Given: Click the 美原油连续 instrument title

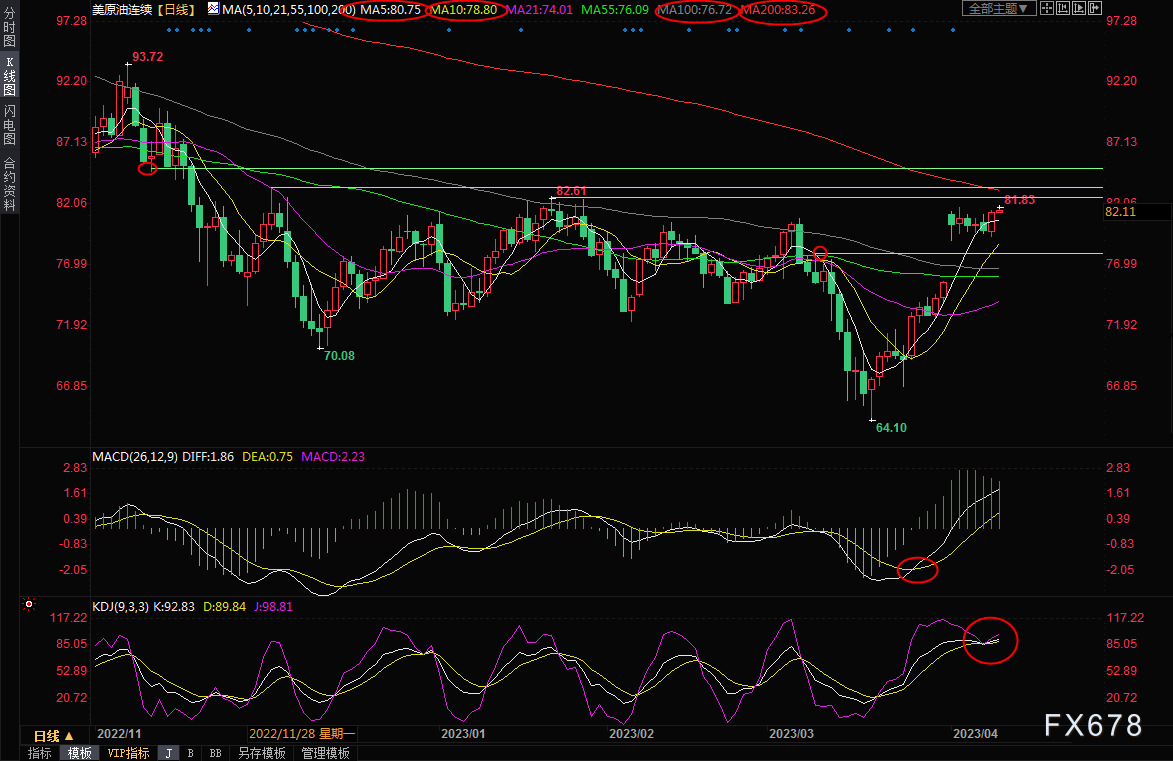Looking at the screenshot, I should click(x=122, y=10).
